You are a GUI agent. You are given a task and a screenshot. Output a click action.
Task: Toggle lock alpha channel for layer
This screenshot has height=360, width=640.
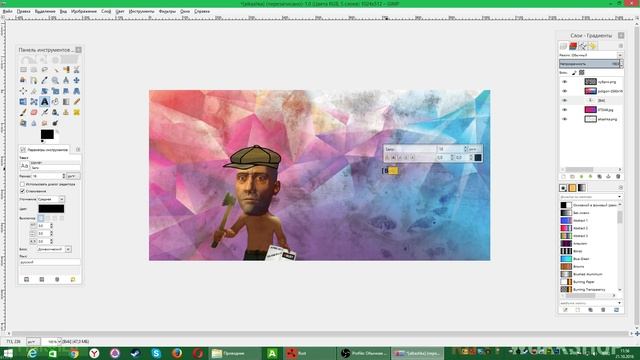pos(582,72)
